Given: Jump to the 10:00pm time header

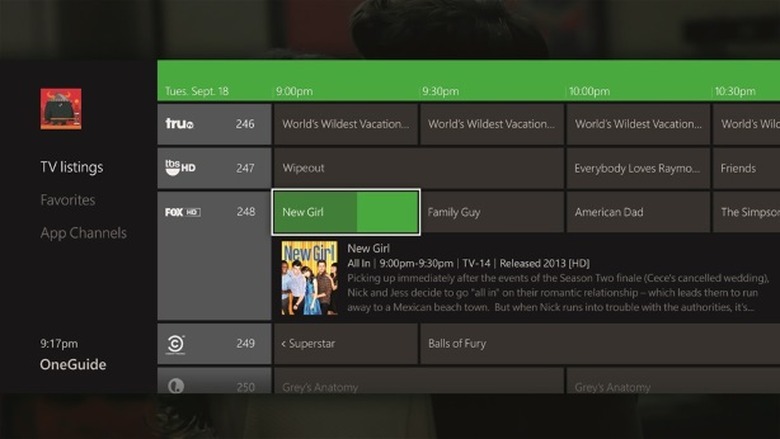Looking at the screenshot, I should pos(588,91).
